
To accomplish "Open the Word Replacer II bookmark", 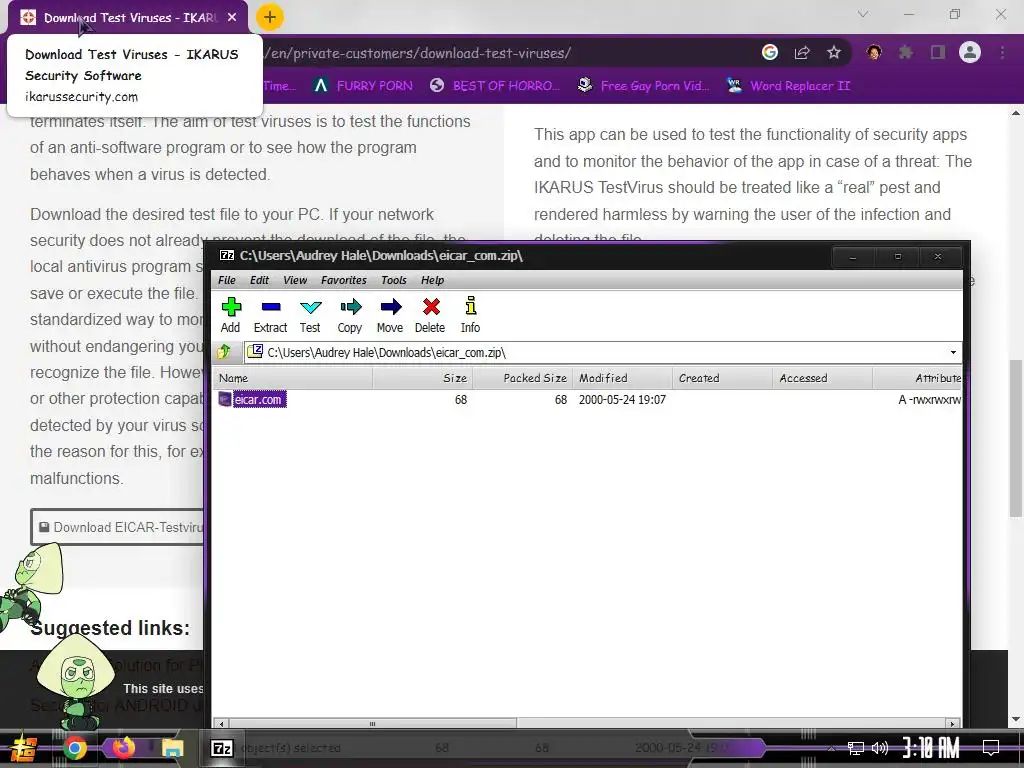I will pyautogui.click(x=789, y=86).
